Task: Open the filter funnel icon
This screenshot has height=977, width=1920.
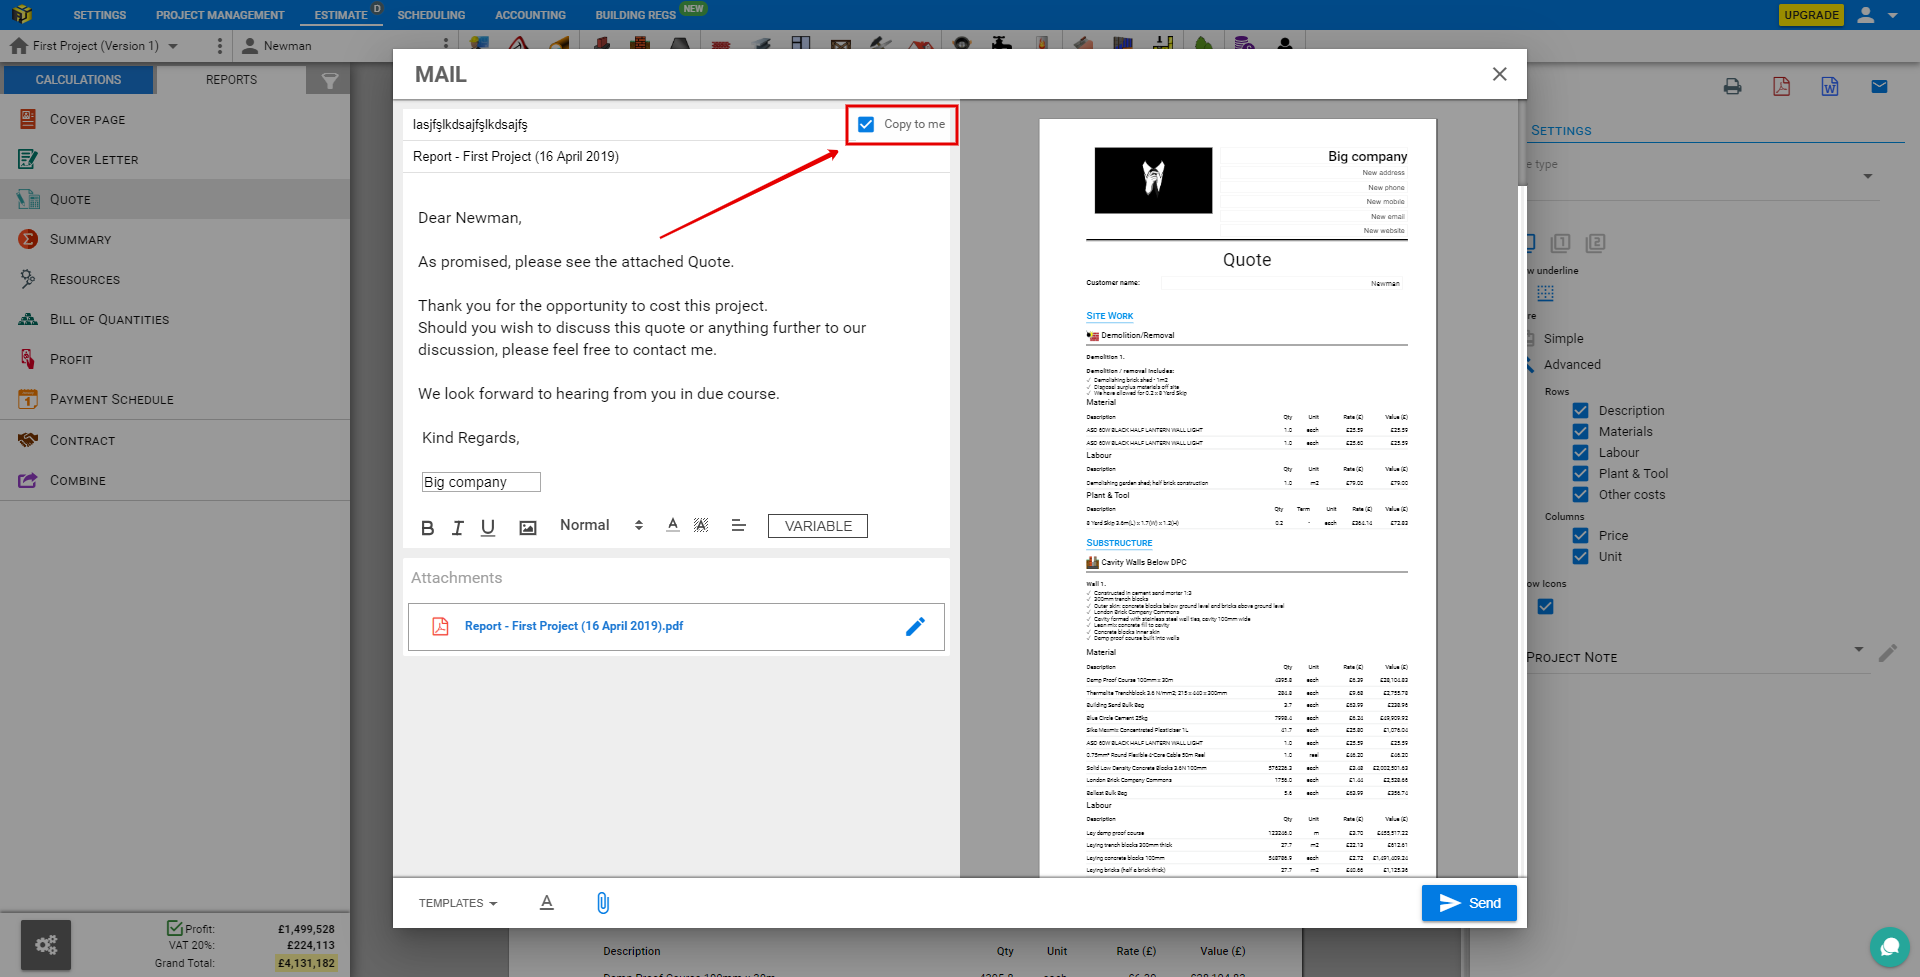Action: click(x=329, y=80)
